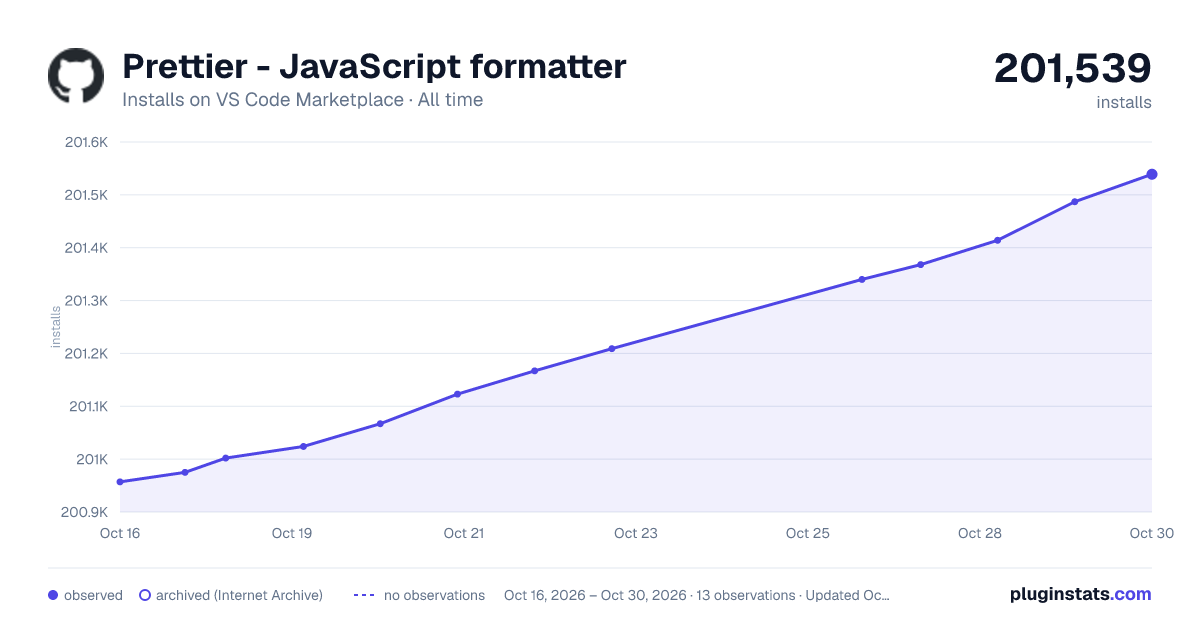Click the pluginstats.com link
Screen dimensions: 1200x630
tap(1080, 594)
